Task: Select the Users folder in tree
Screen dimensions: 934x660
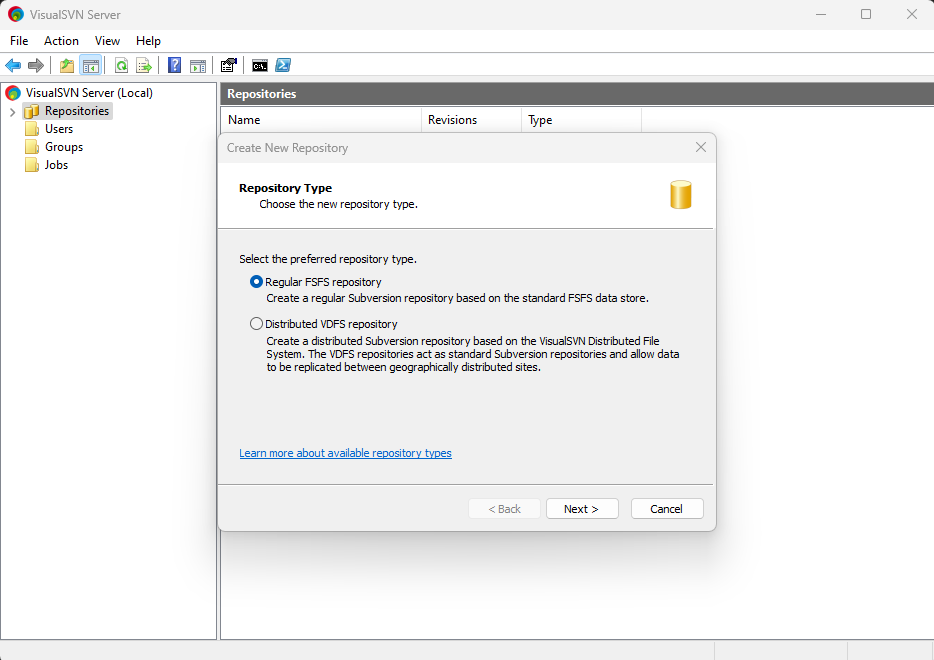Action: (x=59, y=129)
